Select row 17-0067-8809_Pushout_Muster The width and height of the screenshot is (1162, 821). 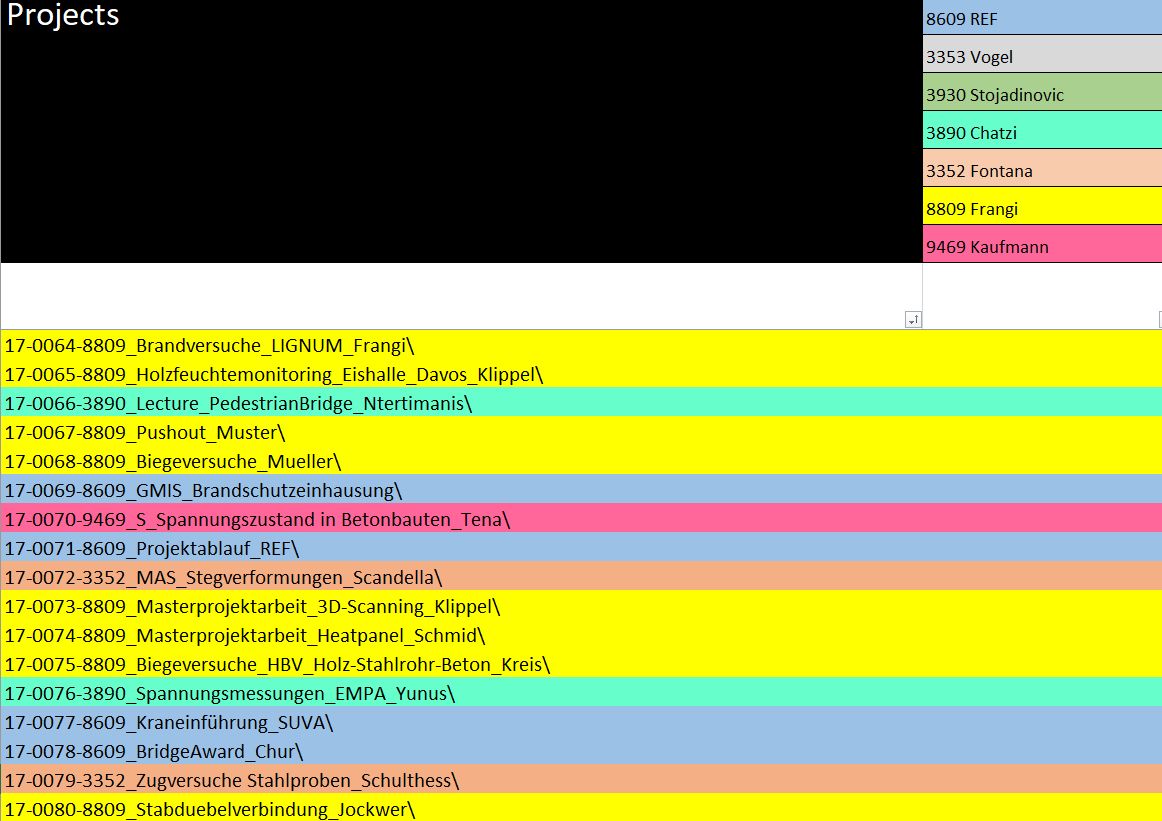coord(581,431)
